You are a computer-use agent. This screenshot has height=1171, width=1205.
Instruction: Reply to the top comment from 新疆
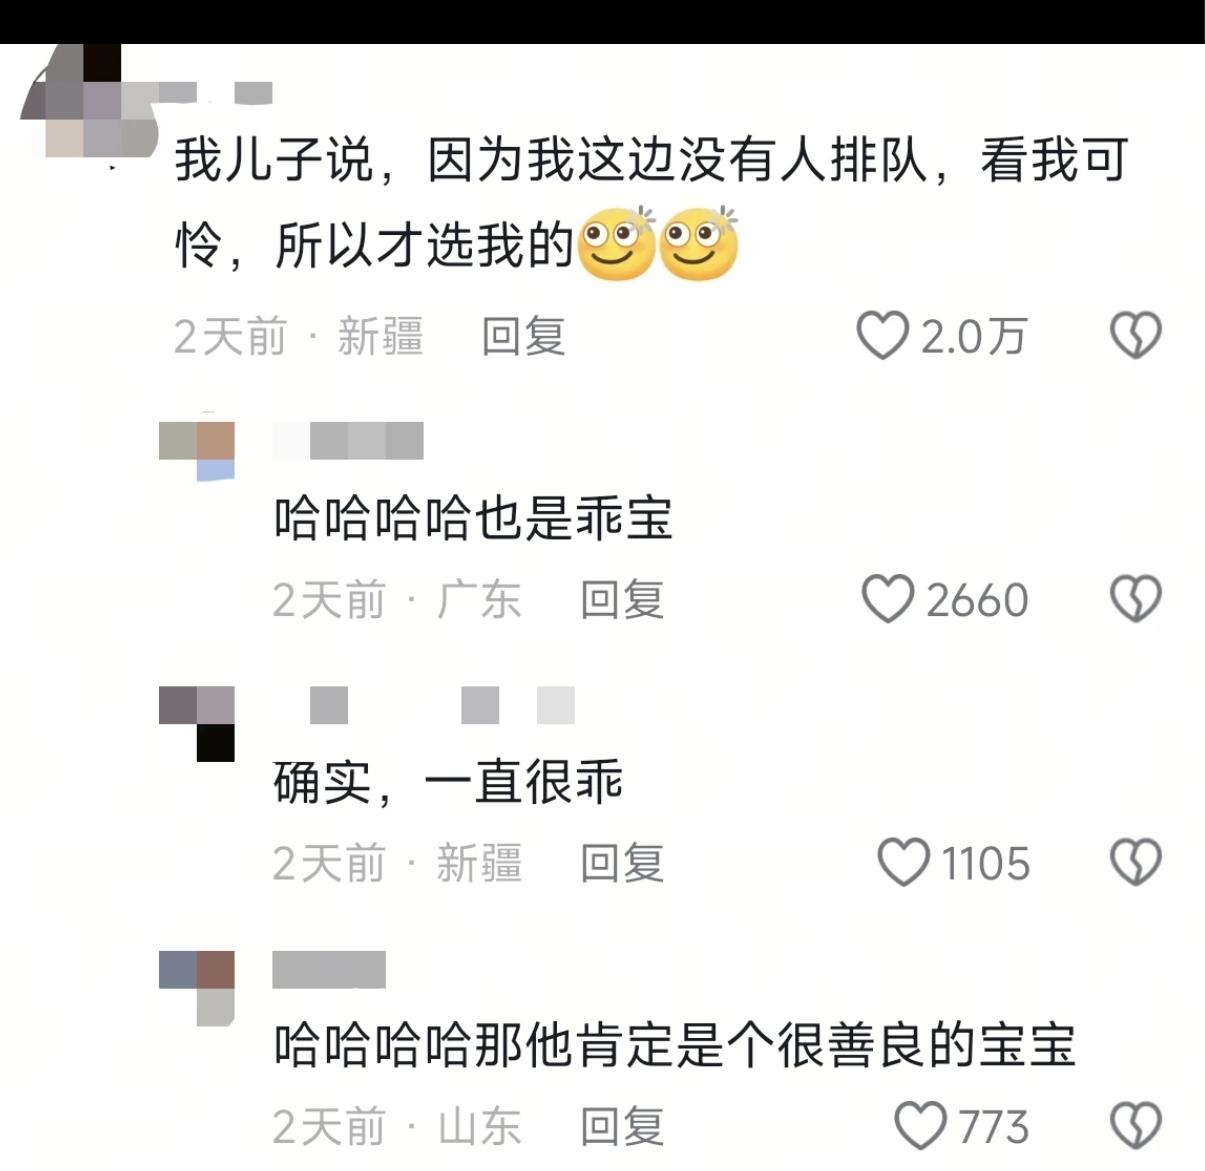[523, 336]
